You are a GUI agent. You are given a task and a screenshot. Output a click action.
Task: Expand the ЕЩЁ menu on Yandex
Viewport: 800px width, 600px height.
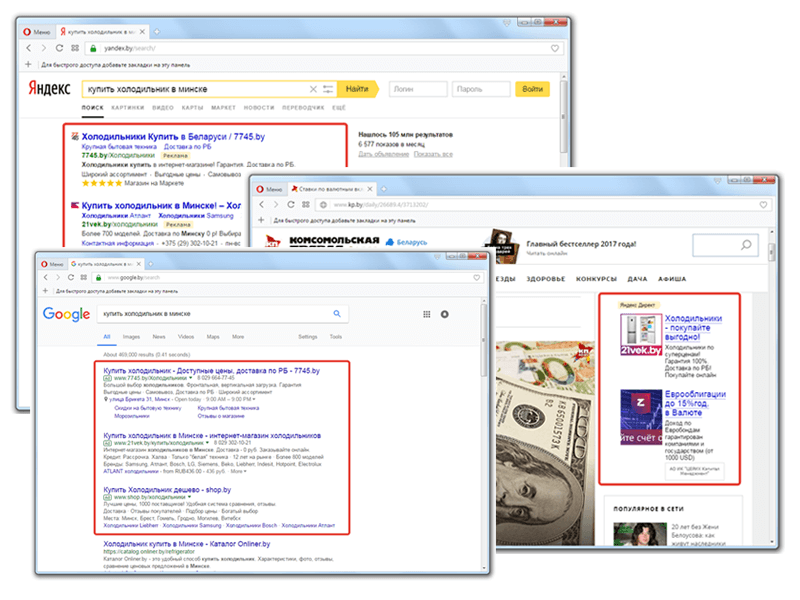pos(339,108)
